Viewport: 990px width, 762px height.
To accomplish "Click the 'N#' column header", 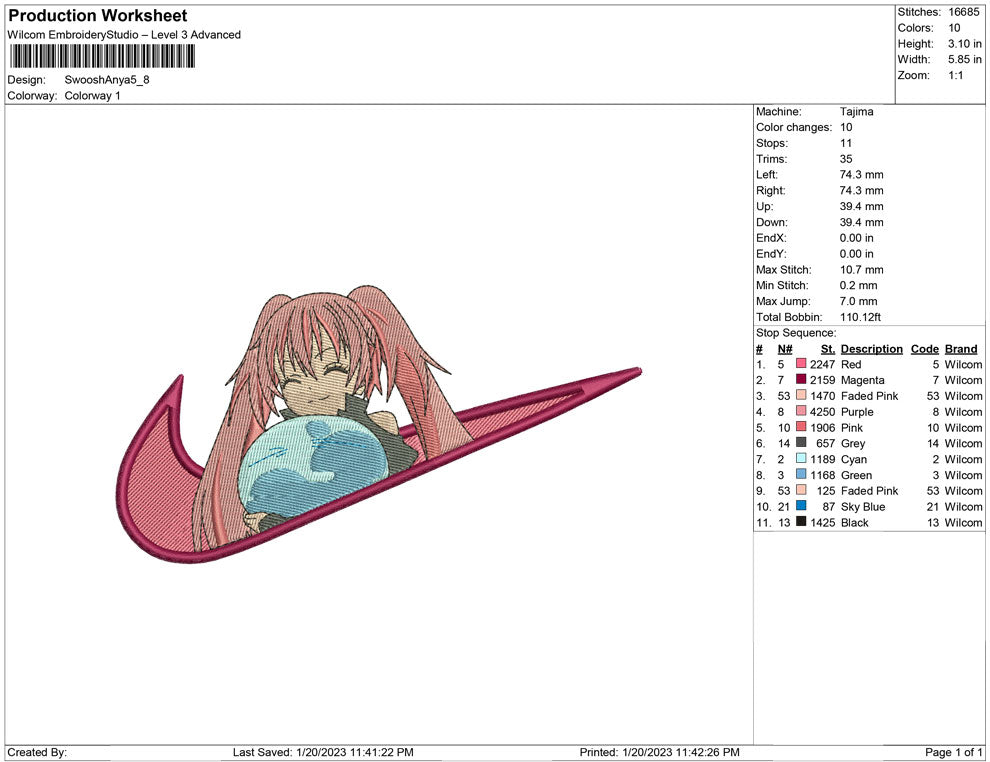I will click(x=785, y=349).
